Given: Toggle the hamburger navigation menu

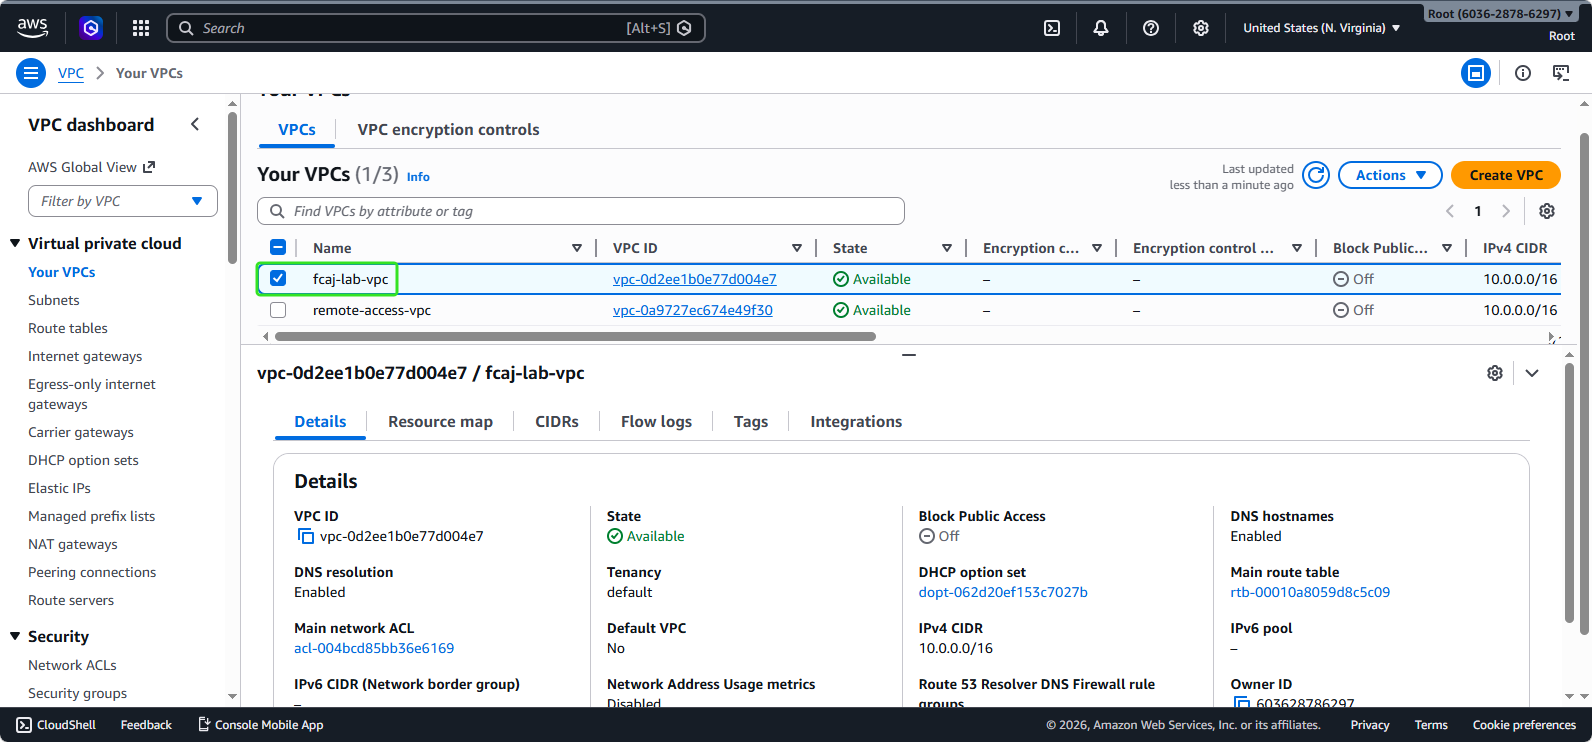Looking at the screenshot, I should coord(31,73).
